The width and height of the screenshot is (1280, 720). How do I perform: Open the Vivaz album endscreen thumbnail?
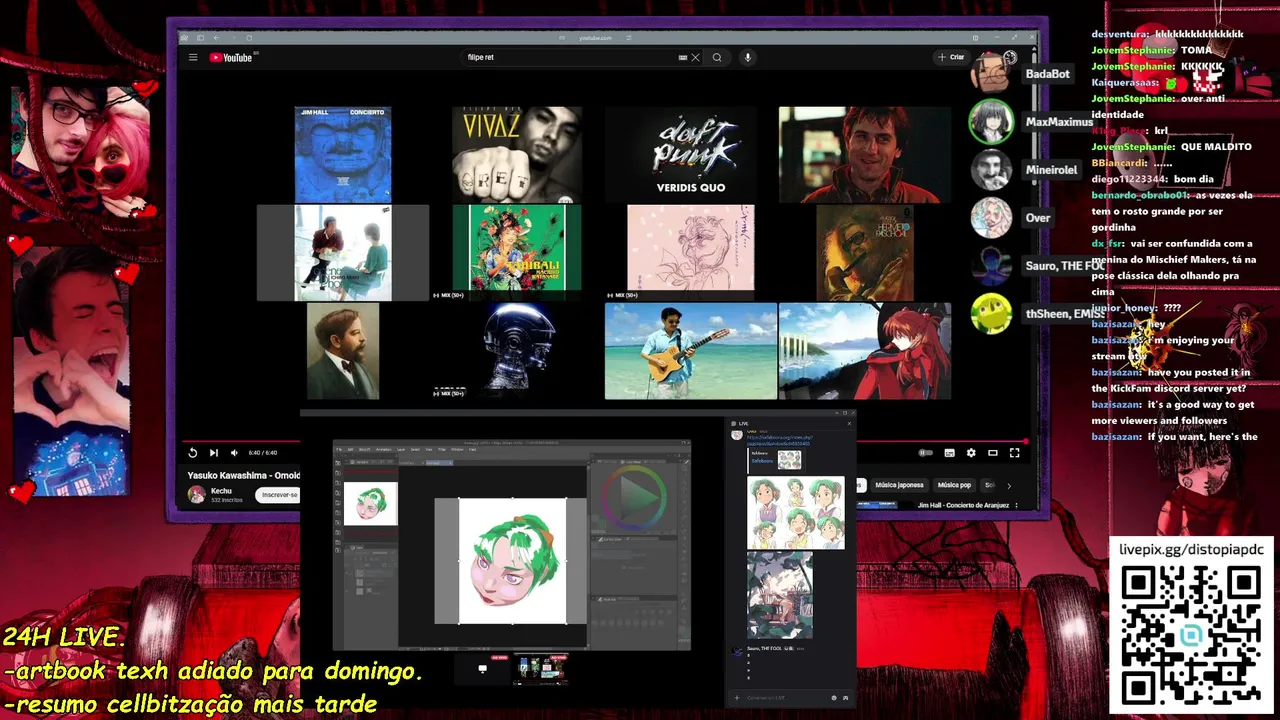[517, 155]
